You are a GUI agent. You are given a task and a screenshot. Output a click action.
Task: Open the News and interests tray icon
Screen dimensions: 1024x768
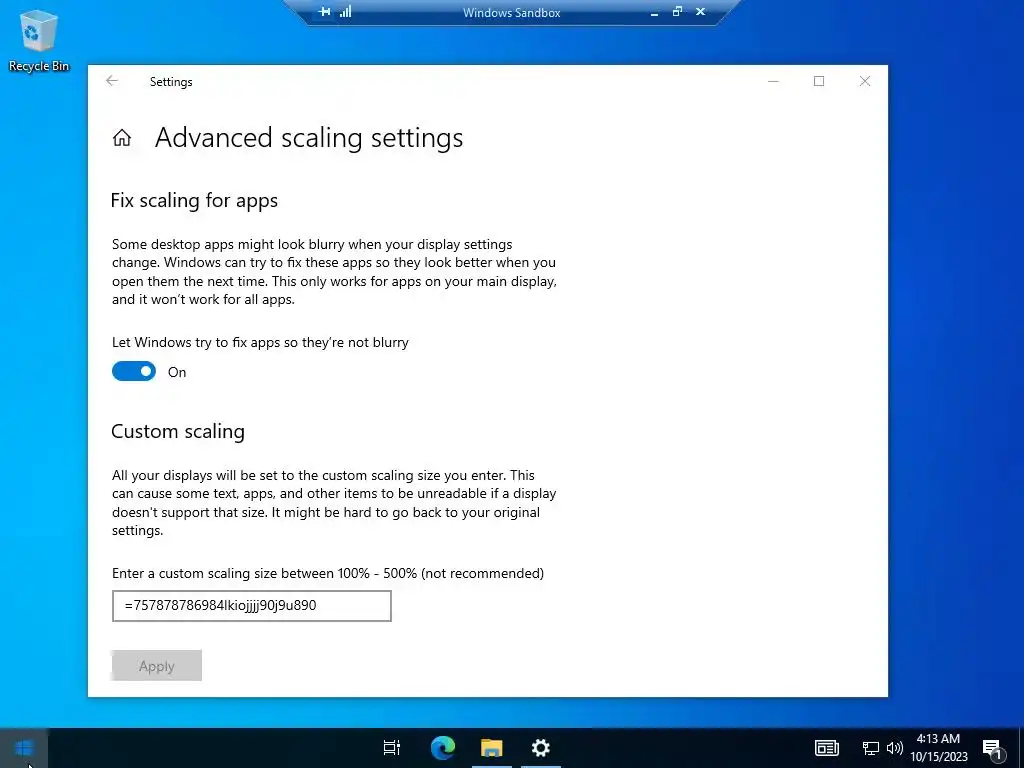coord(827,748)
